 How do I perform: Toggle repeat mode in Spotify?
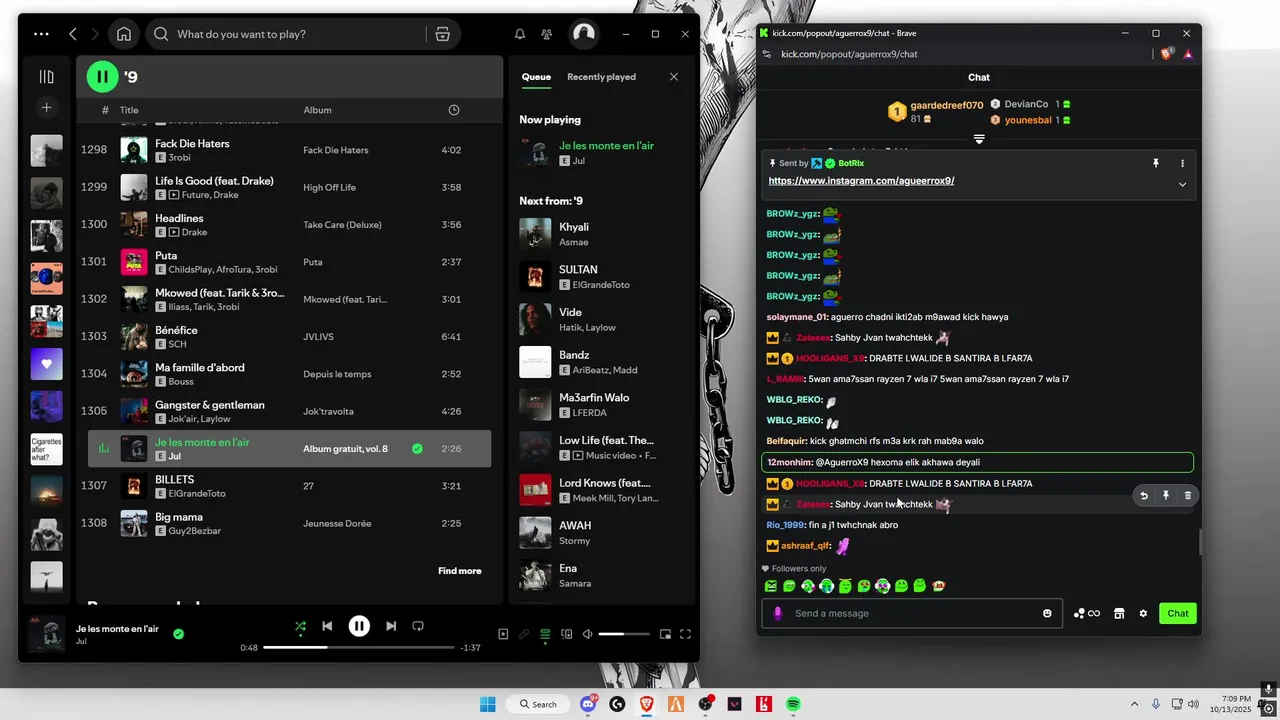418,626
